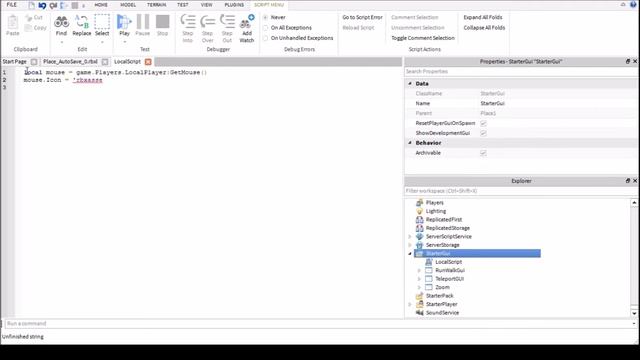Toggle the ShowDevelopmentGui checkbox
640x360 pixels.
click(x=483, y=133)
